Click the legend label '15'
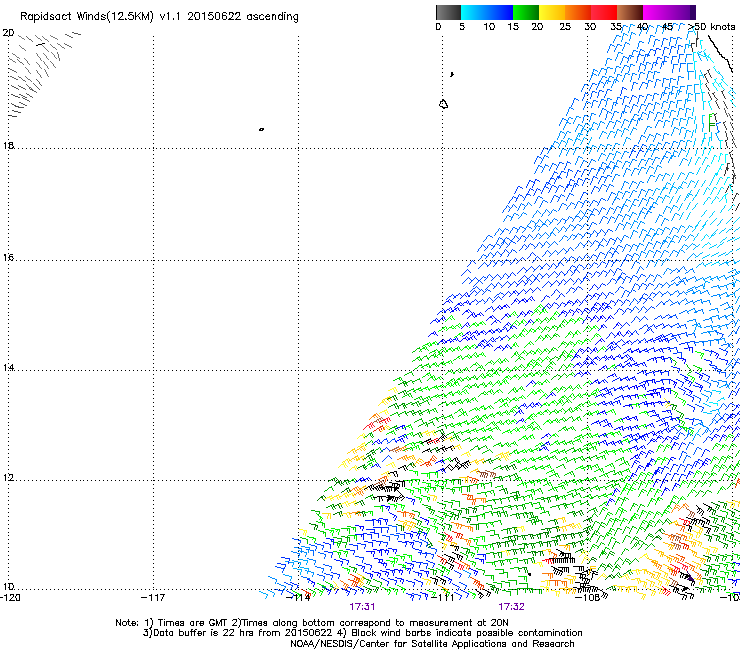Image resolution: width=740 pixels, height=650 pixels. [513, 27]
